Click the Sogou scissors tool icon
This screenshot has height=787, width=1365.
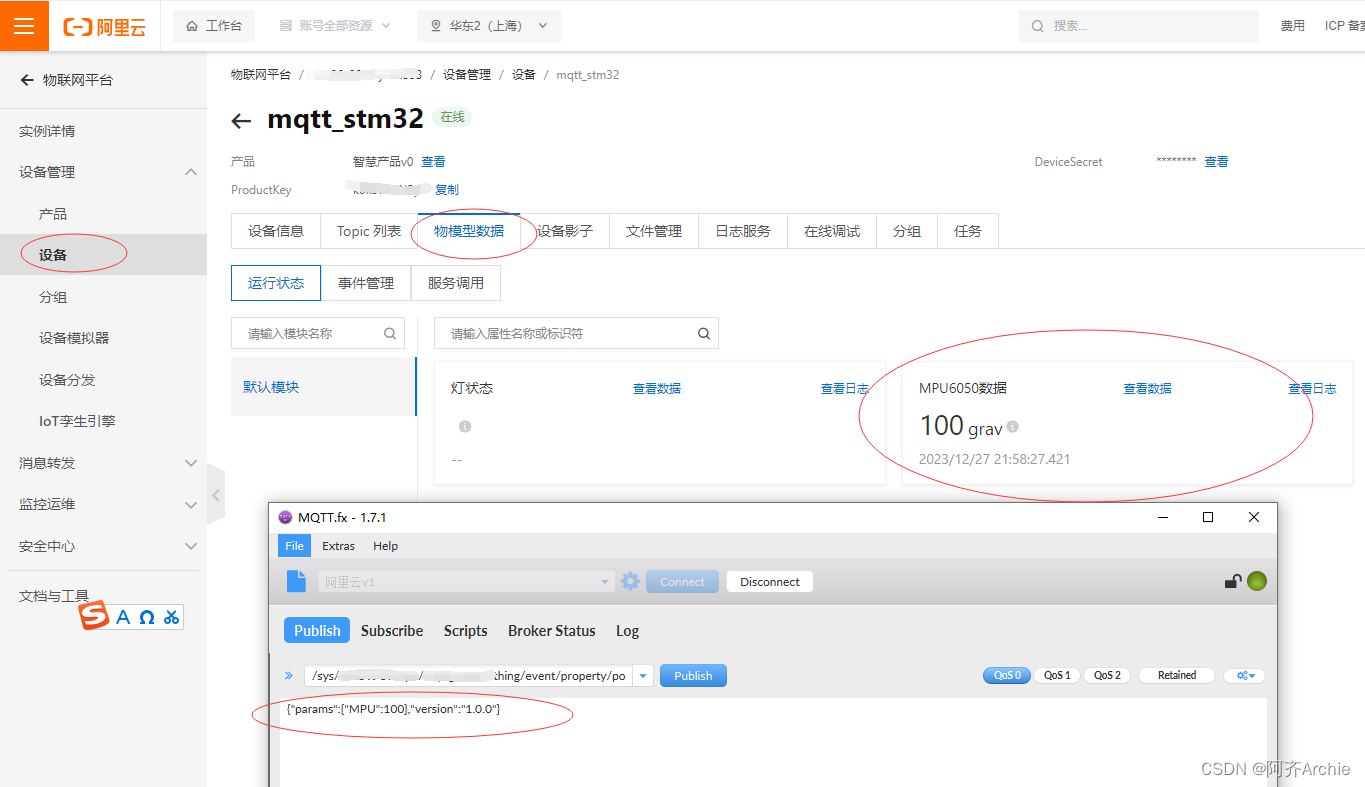tap(171, 617)
